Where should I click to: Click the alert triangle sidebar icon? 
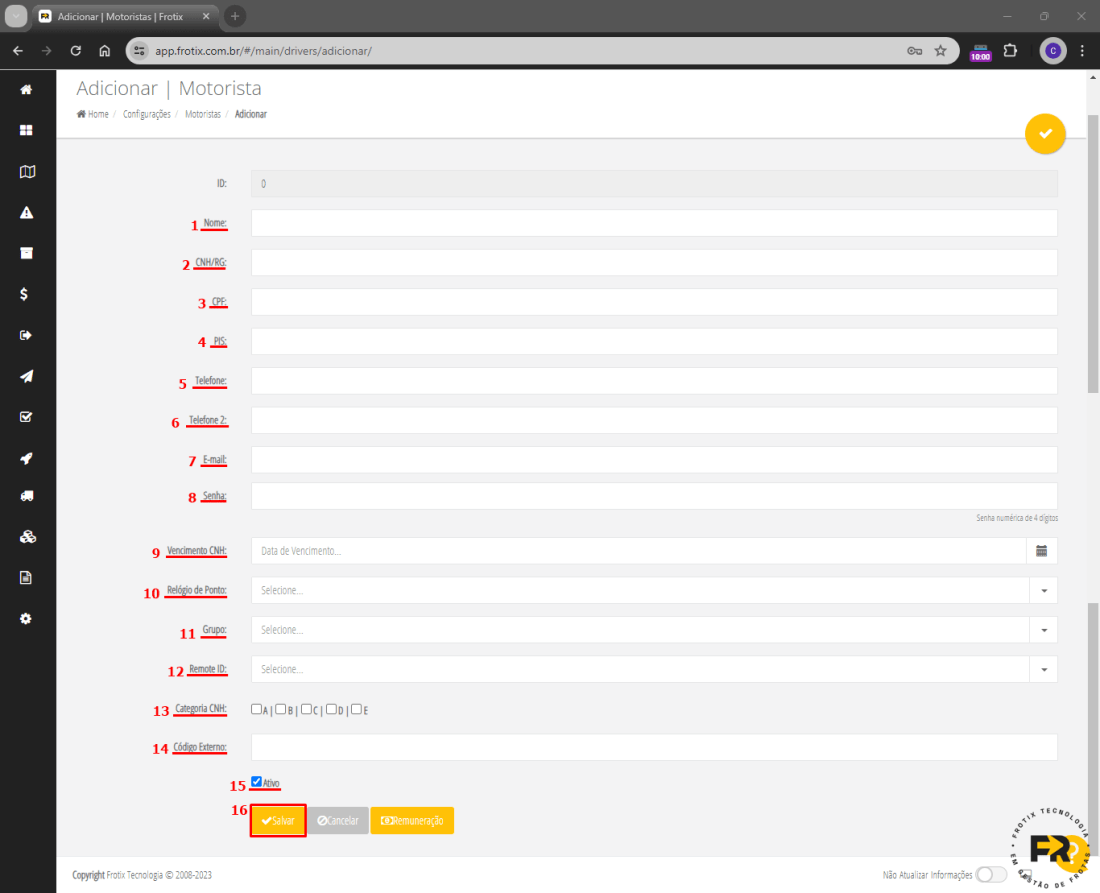click(27, 212)
